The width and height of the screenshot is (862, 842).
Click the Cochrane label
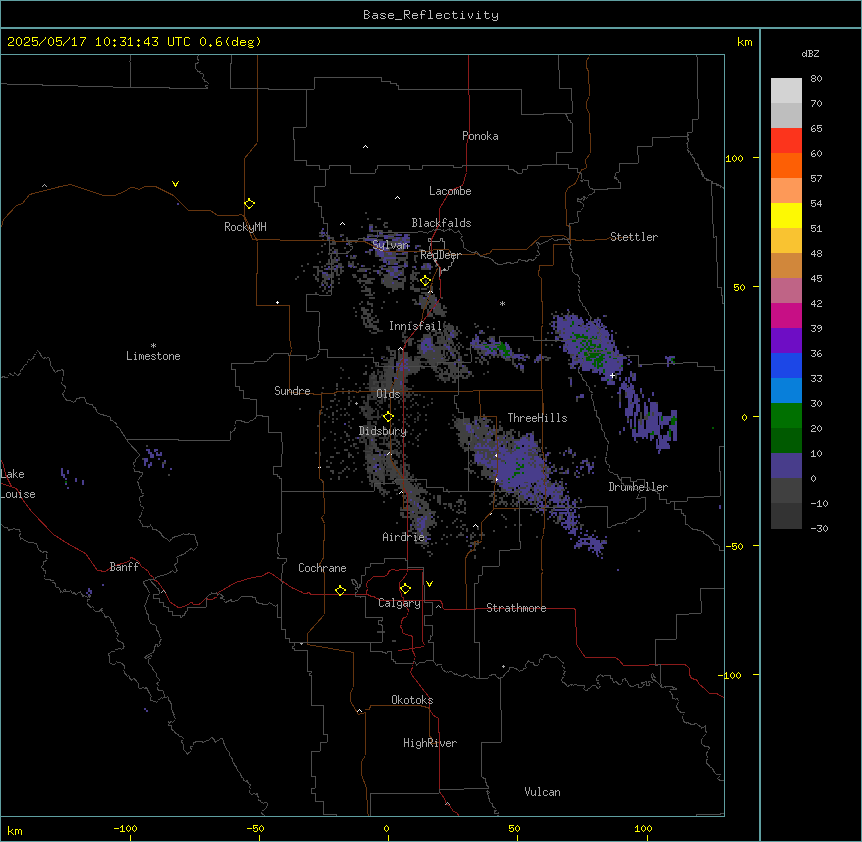322,568
